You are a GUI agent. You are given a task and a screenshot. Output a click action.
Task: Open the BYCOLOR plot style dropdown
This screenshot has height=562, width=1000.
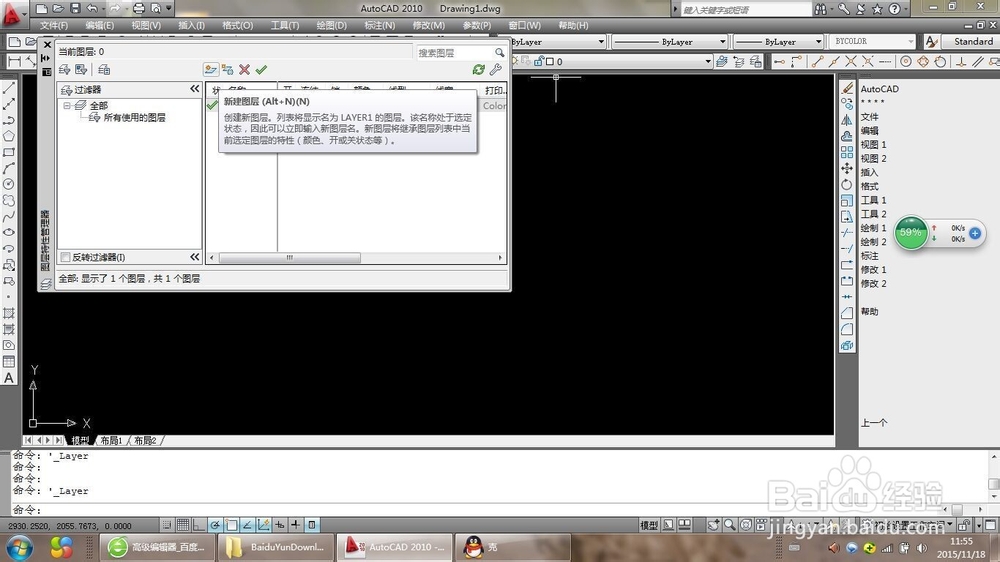[872, 41]
